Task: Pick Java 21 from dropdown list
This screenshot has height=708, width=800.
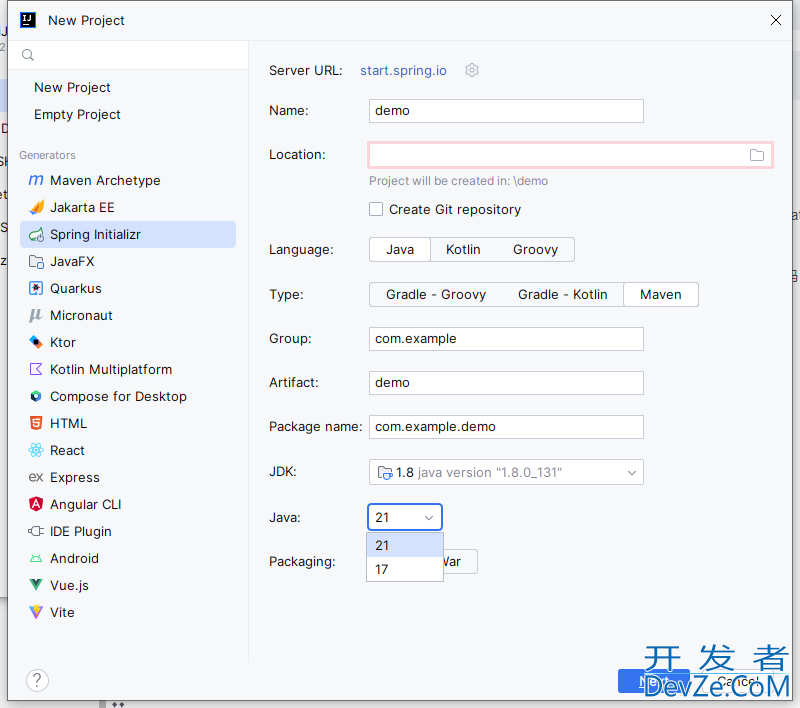Action: click(x=405, y=545)
